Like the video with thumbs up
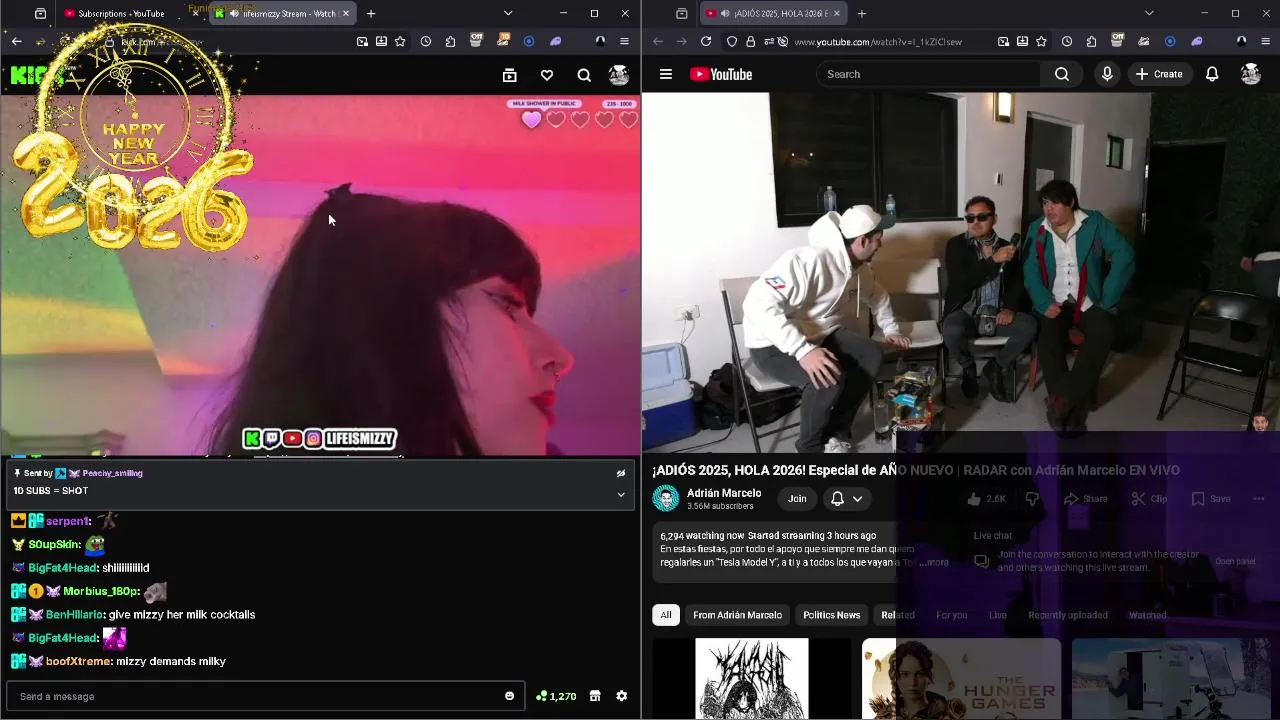The width and height of the screenshot is (1280, 720). (987, 499)
